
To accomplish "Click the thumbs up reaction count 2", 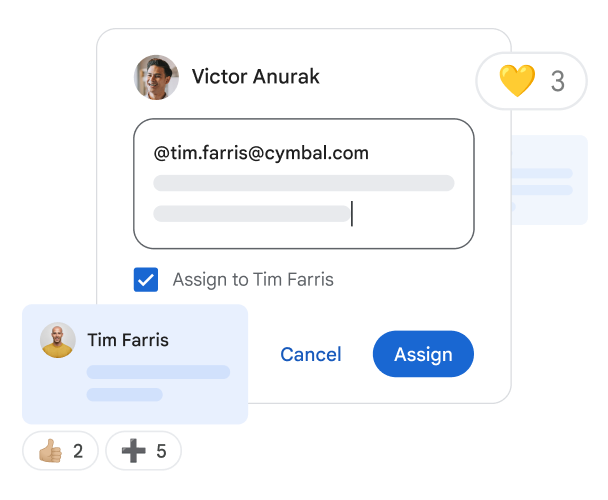I will (x=78, y=451).
